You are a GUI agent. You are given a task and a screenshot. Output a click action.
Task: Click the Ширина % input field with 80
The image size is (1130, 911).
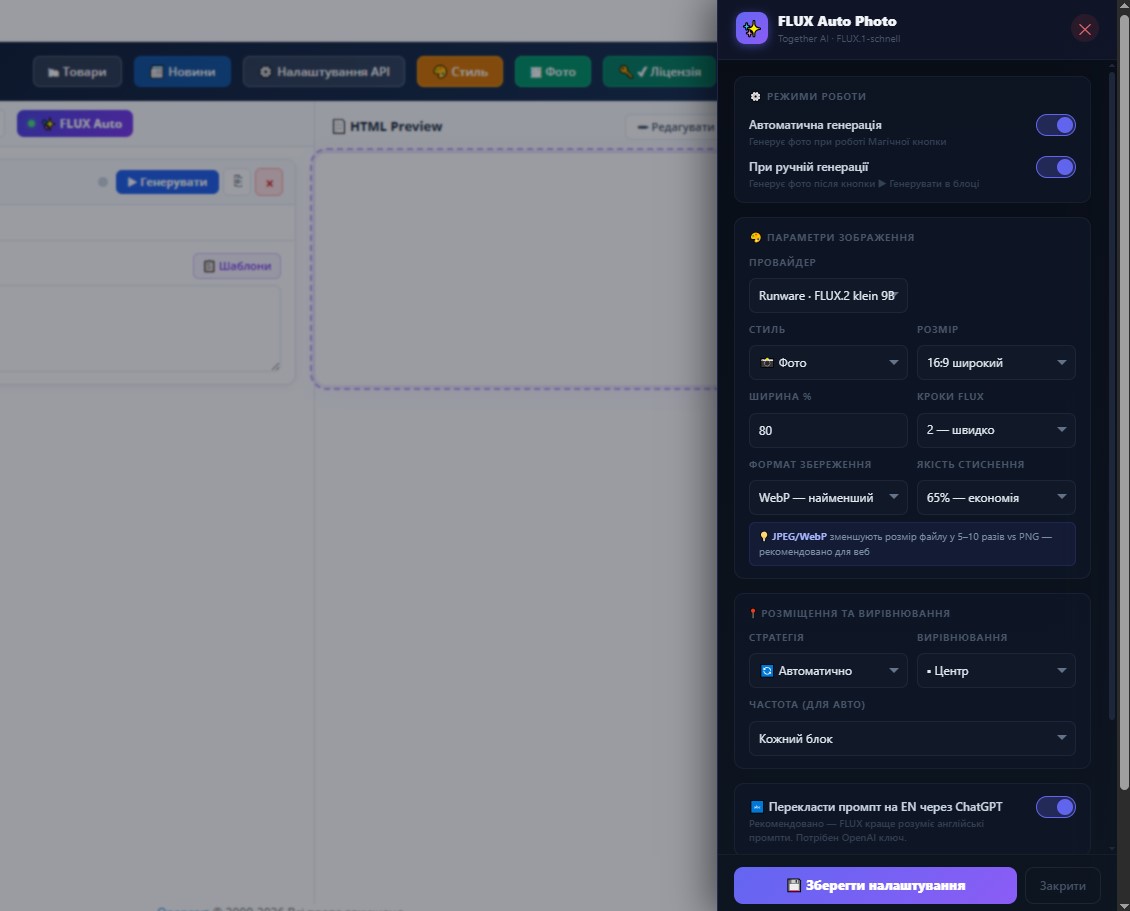click(x=828, y=430)
